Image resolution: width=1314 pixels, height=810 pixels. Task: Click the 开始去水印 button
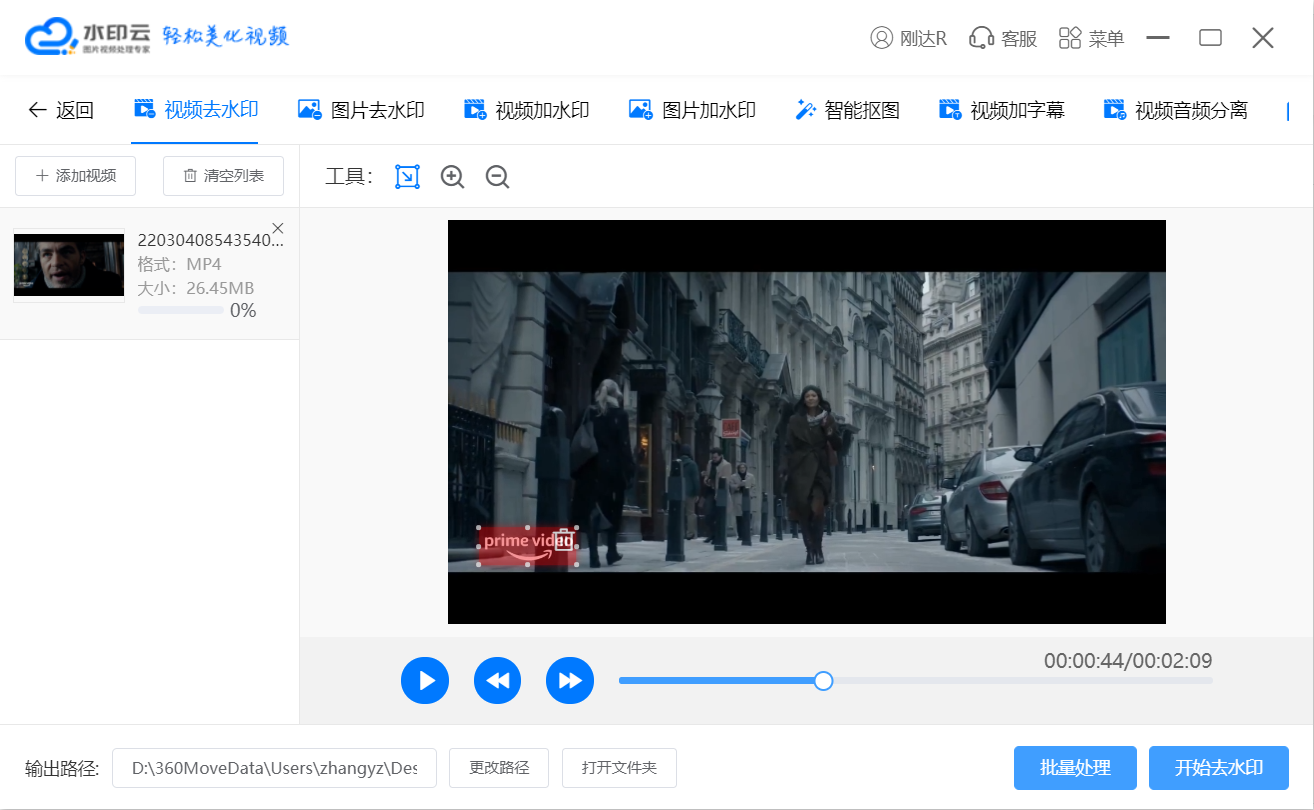pyautogui.click(x=1219, y=768)
